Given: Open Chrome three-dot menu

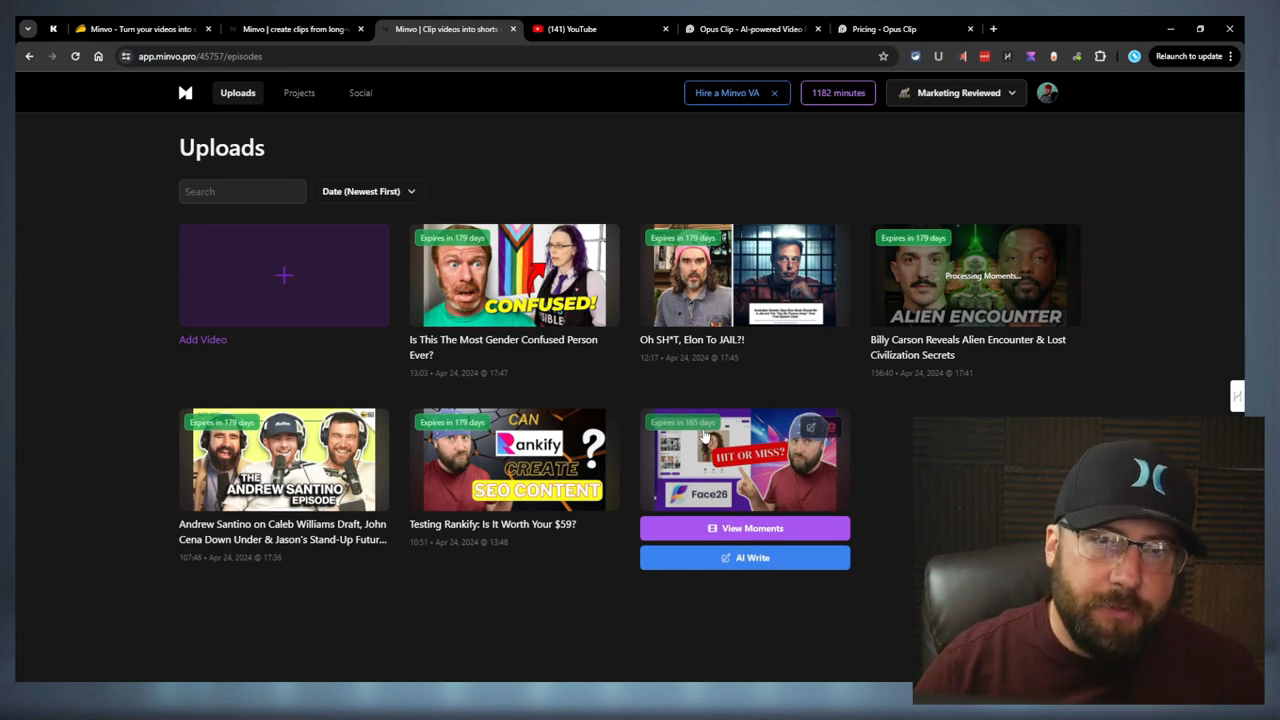Looking at the screenshot, I should tap(1231, 56).
